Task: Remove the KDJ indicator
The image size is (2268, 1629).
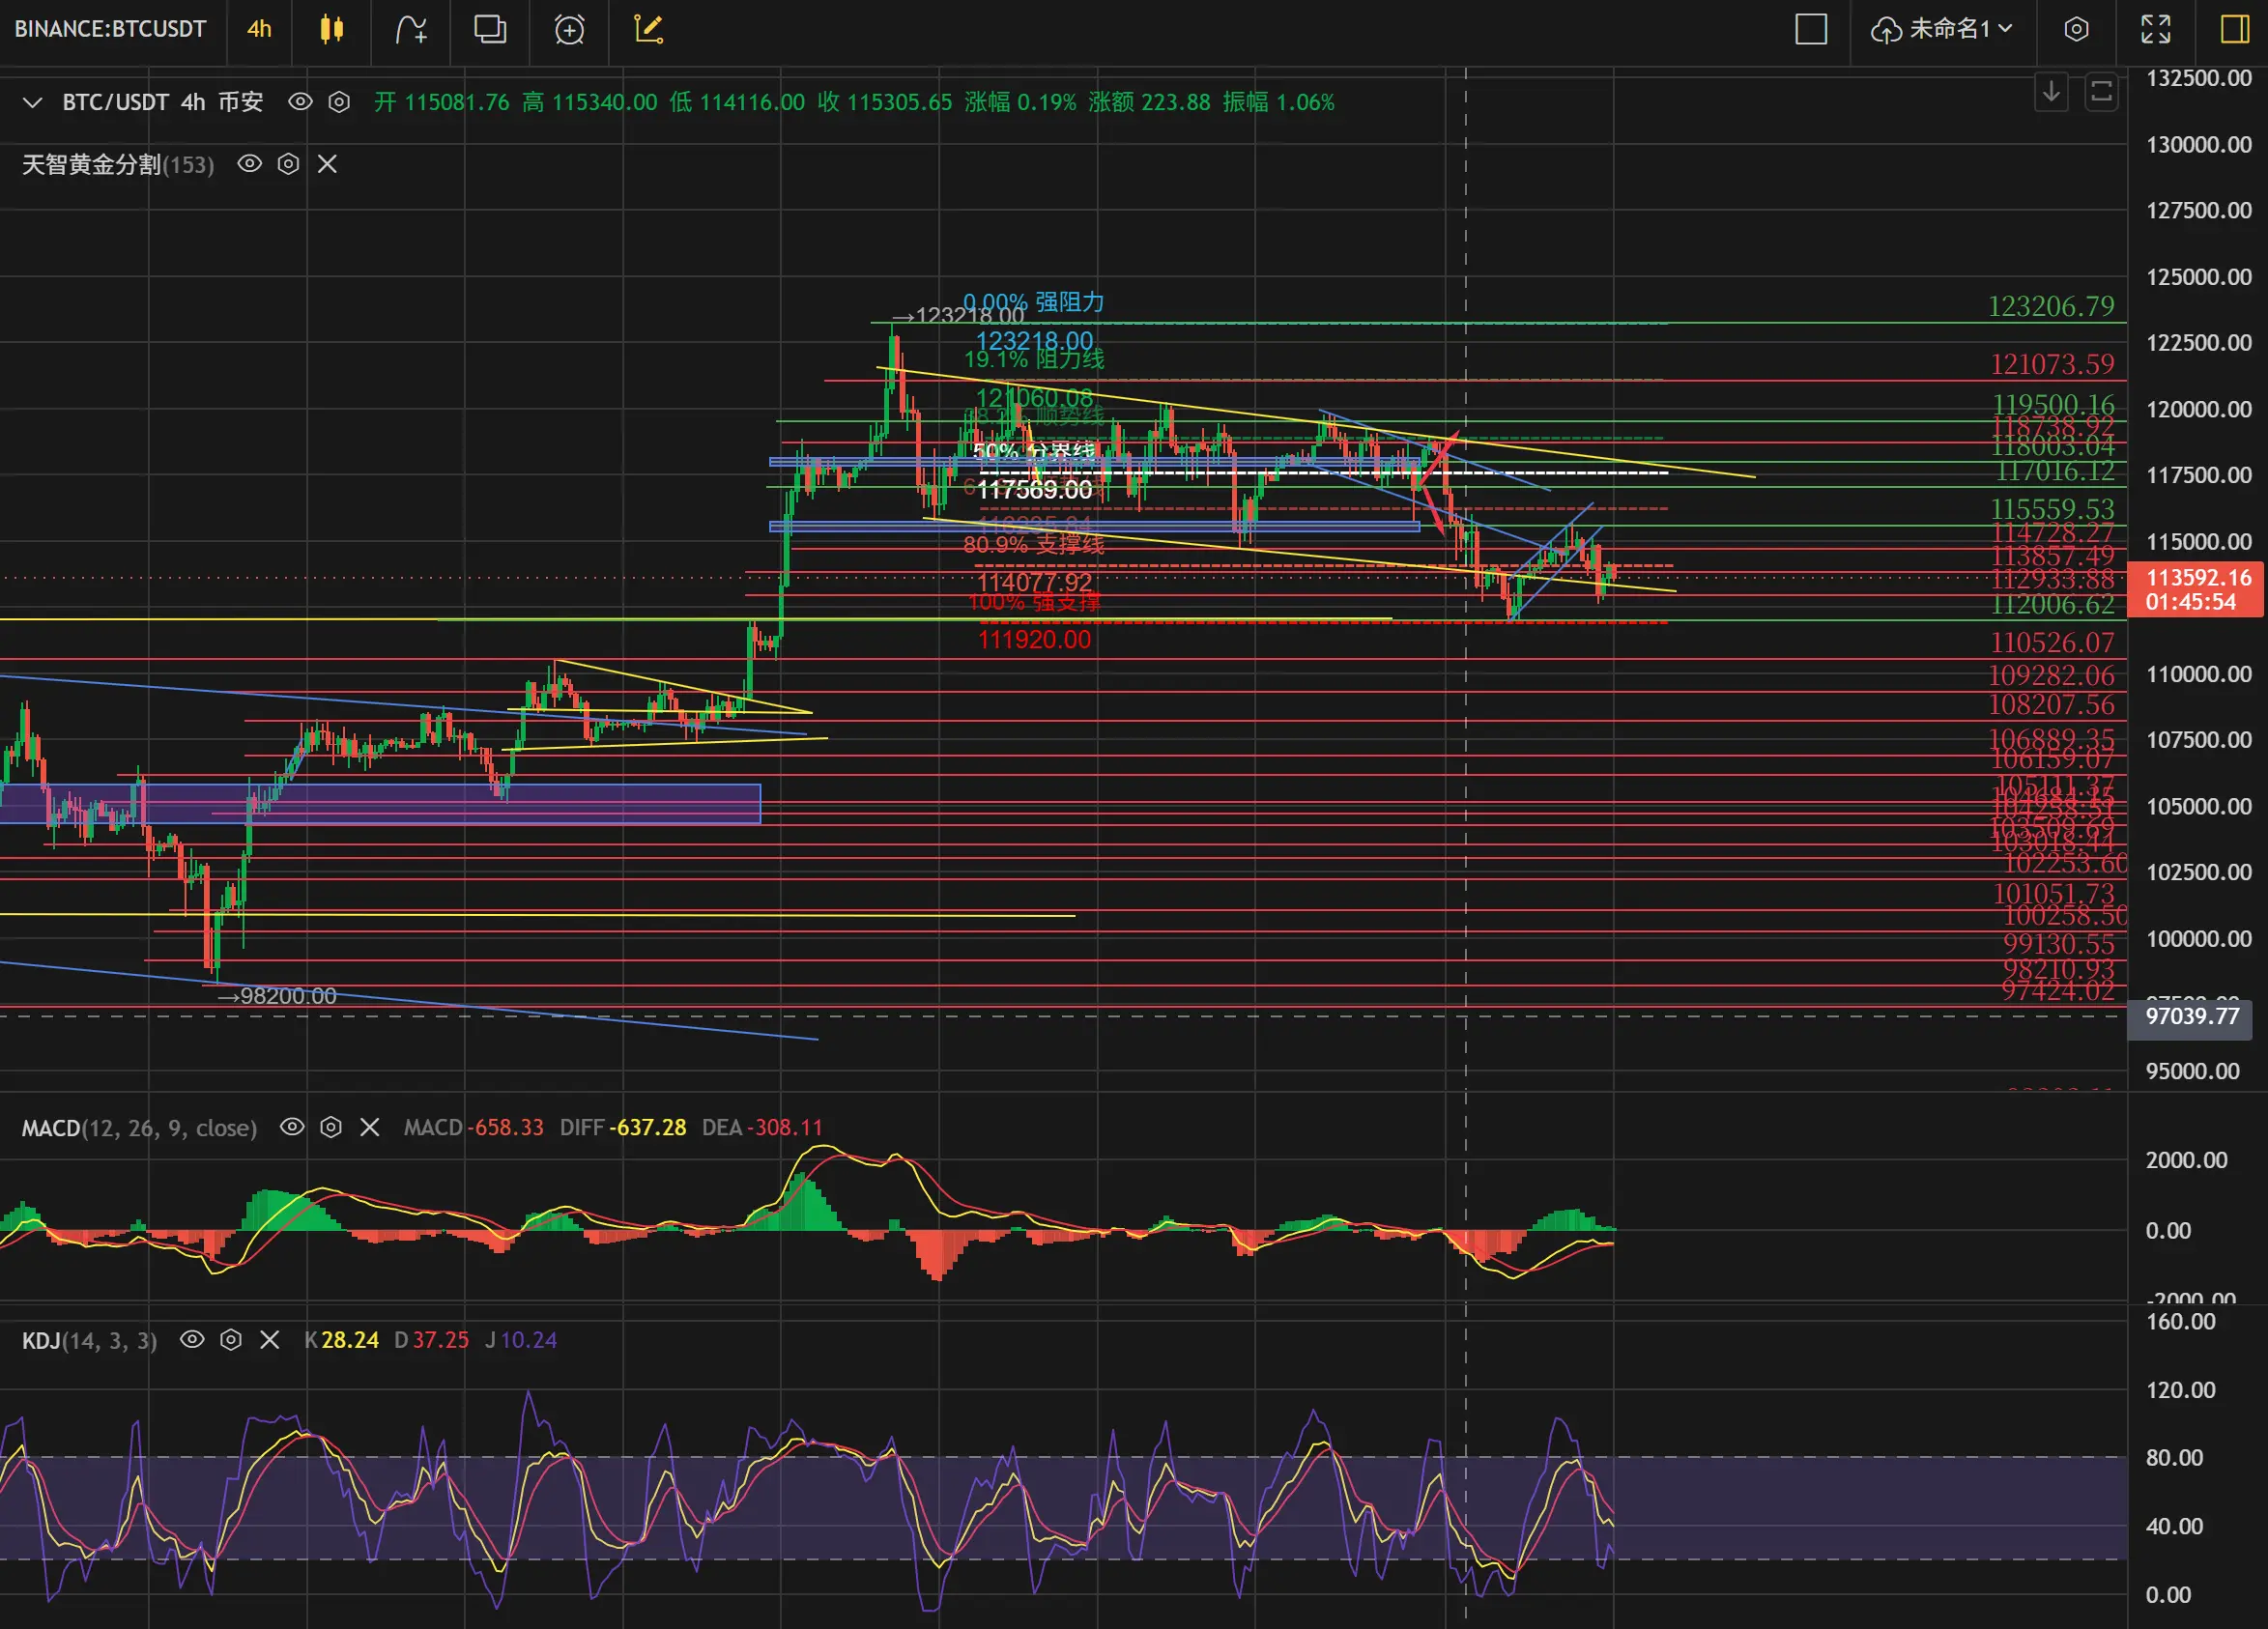Action: click(269, 1339)
